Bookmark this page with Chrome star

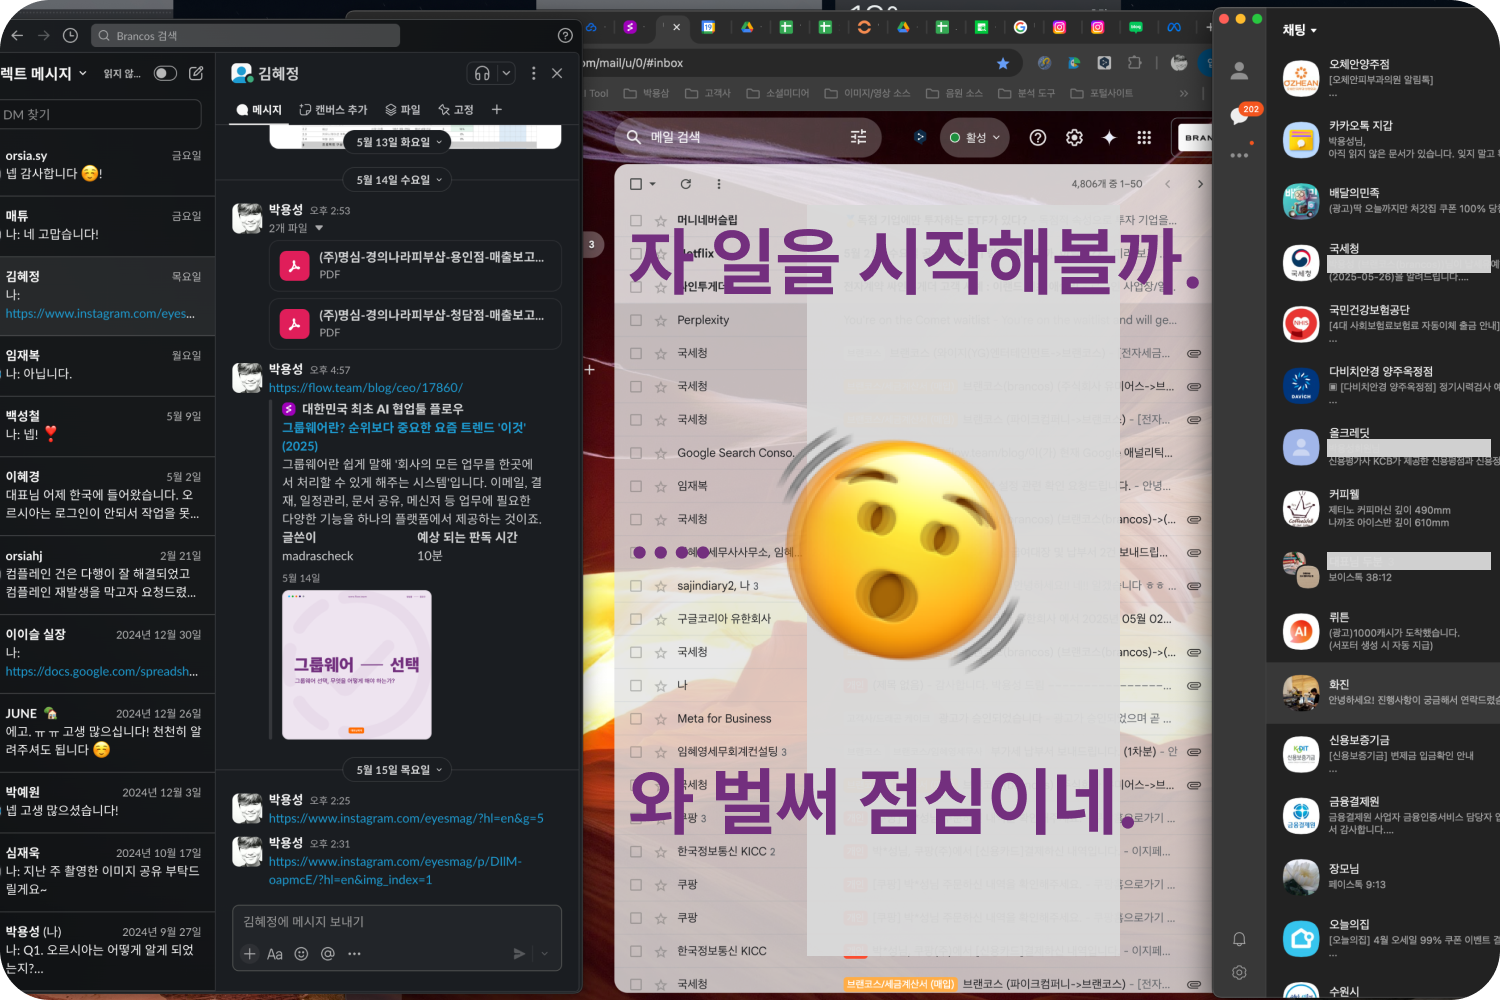1003,63
